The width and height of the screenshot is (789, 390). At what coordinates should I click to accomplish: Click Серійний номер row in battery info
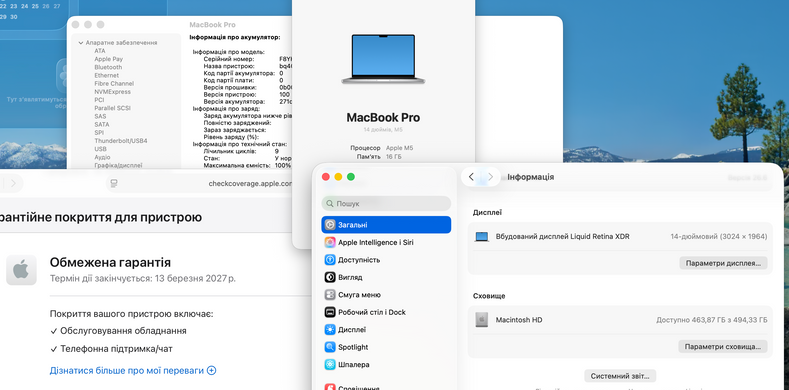pyautogui.click(x=247, y=59)
